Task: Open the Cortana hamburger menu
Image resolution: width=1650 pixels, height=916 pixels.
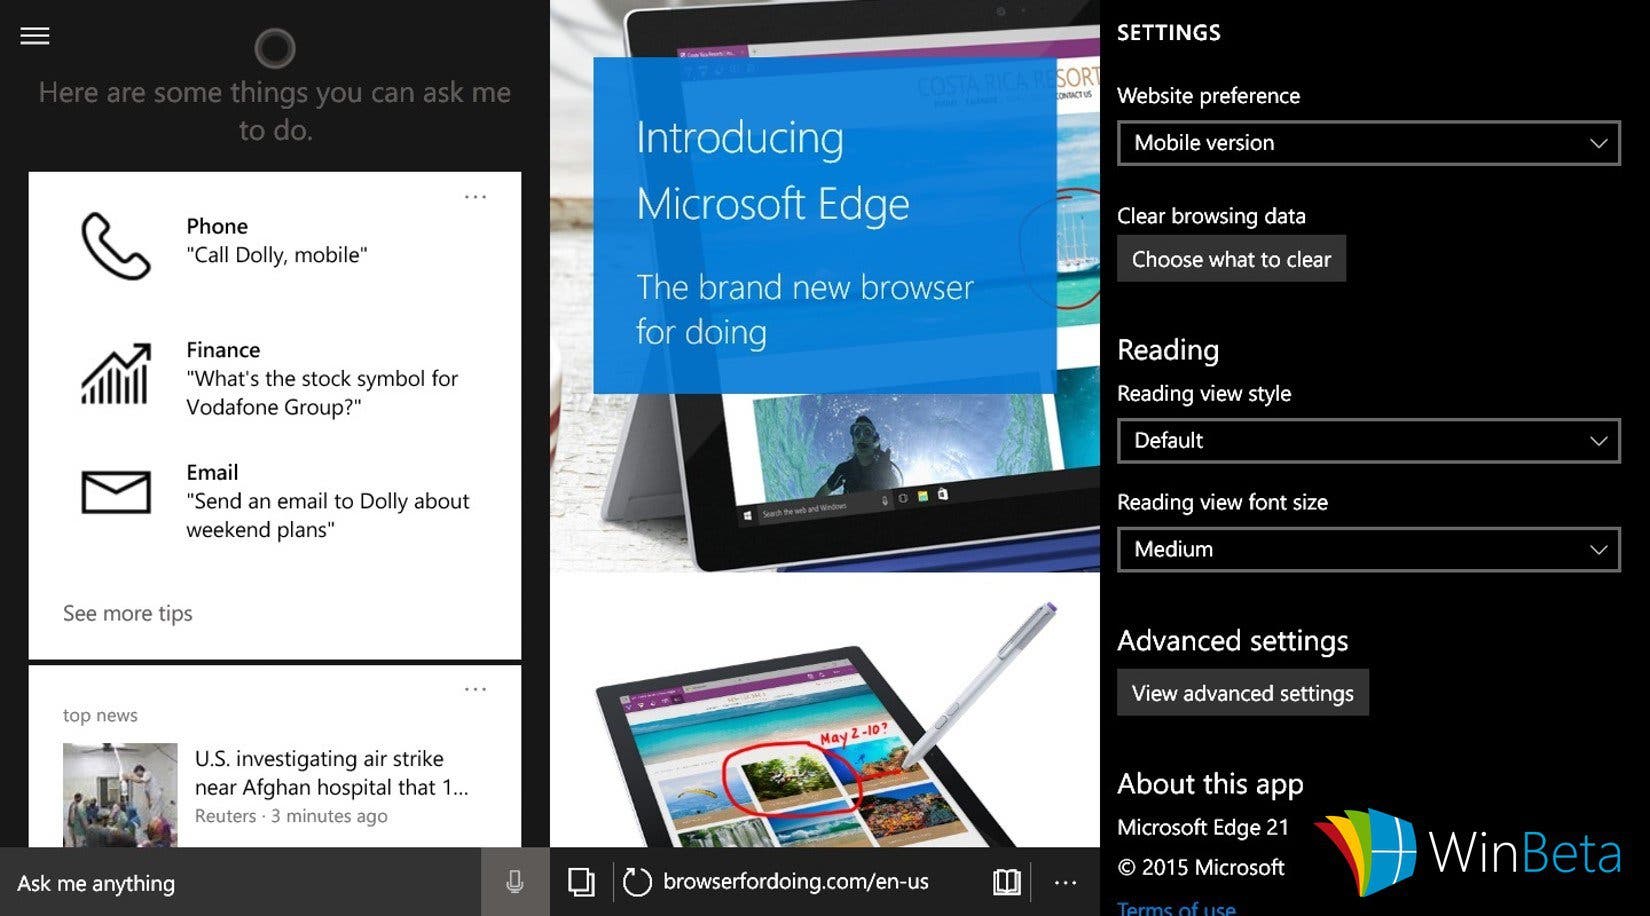Action: 35,36
